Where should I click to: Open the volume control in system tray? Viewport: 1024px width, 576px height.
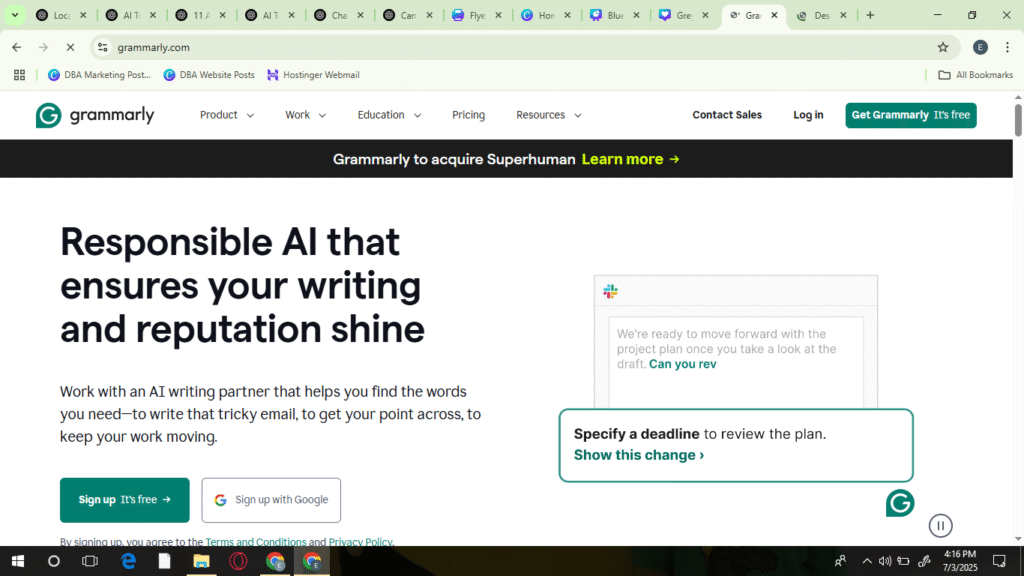[885, 561]
